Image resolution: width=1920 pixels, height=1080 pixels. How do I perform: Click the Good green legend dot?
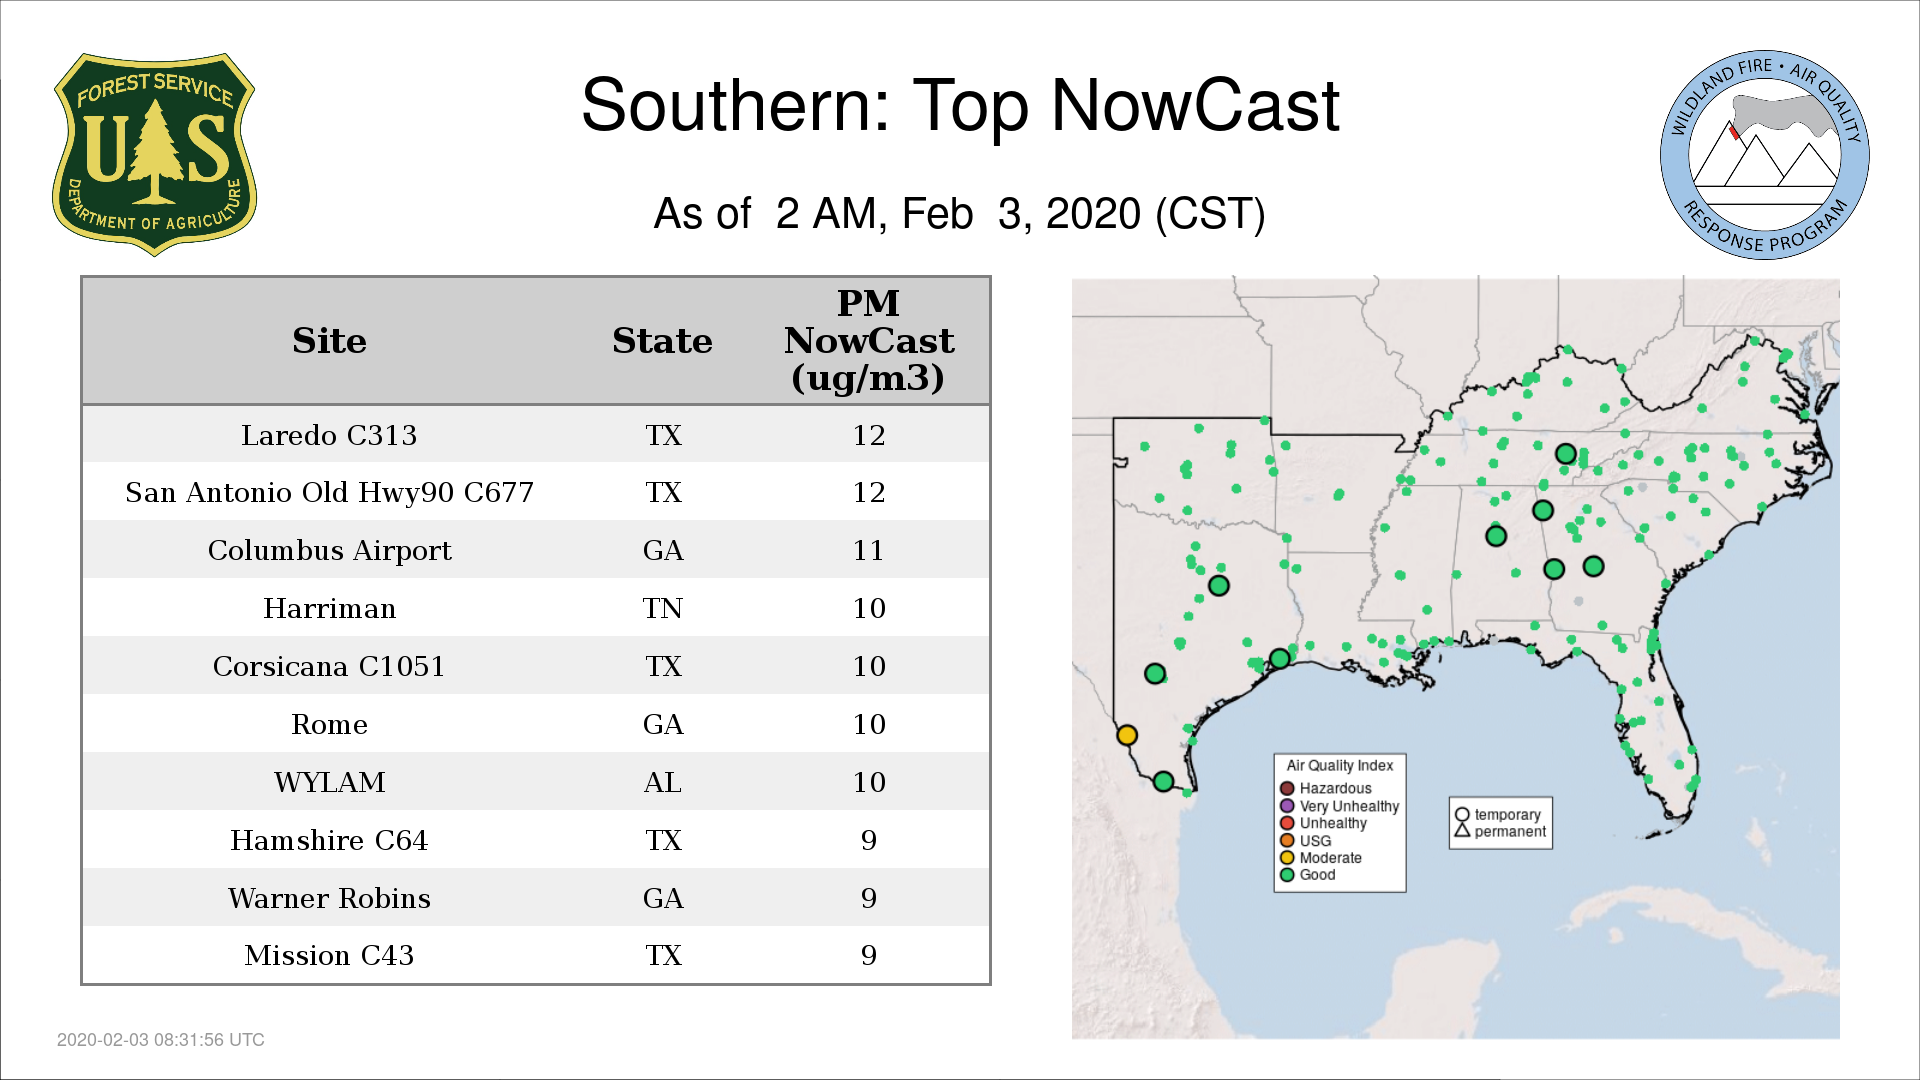(x=1287, y=875)
